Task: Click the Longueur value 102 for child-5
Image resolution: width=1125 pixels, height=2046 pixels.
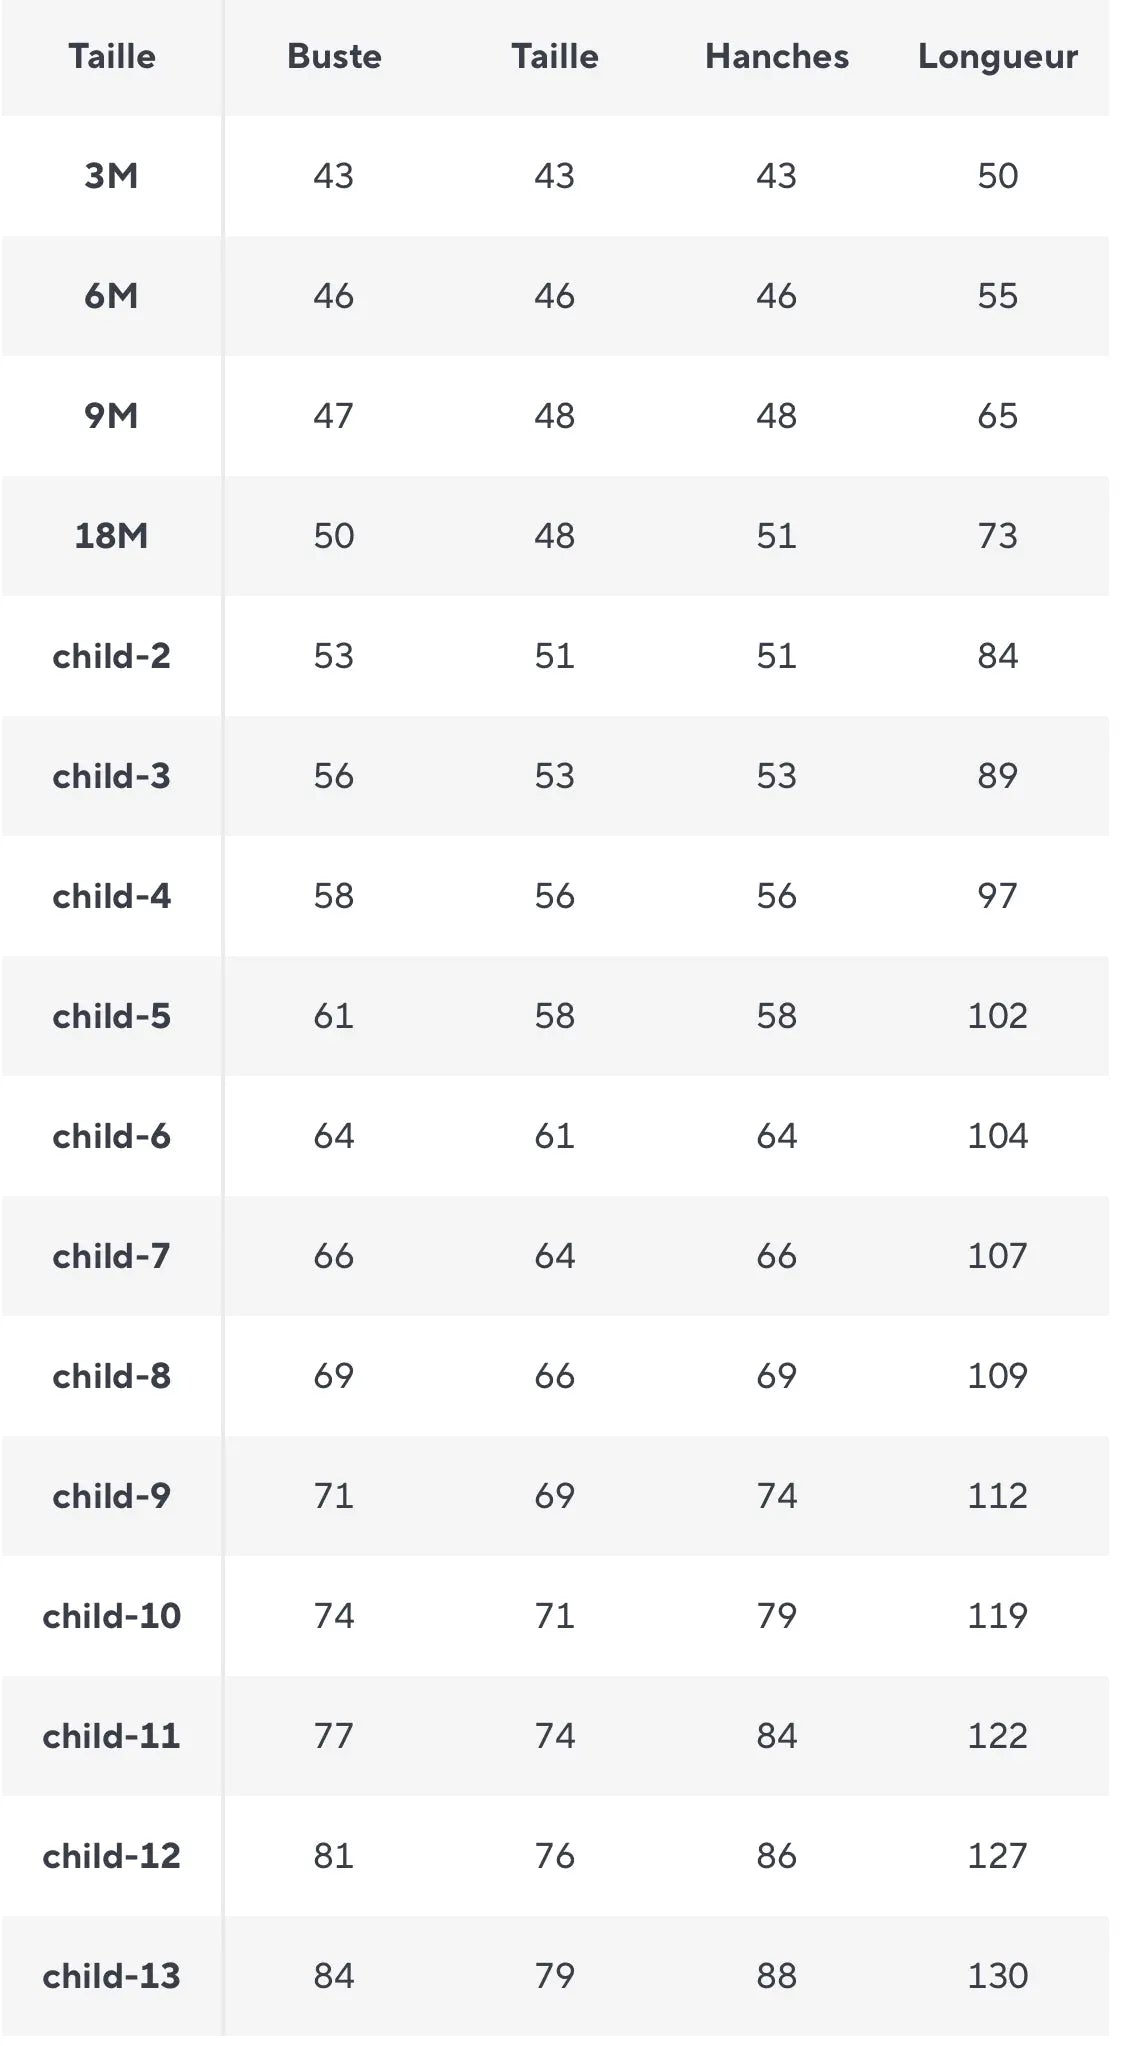Action: (998, 1016)
